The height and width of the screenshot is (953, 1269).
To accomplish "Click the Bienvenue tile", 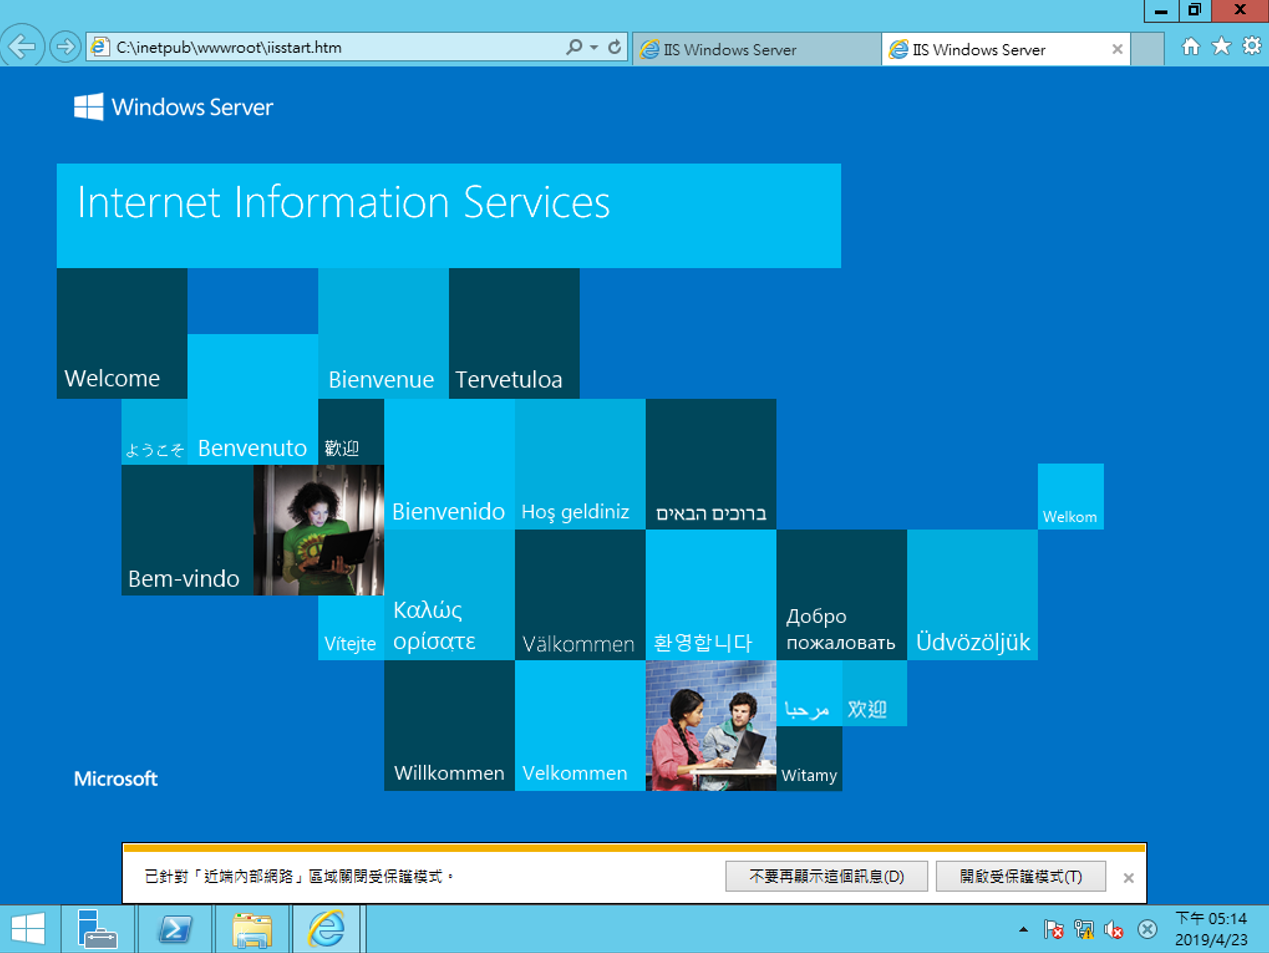I will pyautogui.click(x=383, y=333).
